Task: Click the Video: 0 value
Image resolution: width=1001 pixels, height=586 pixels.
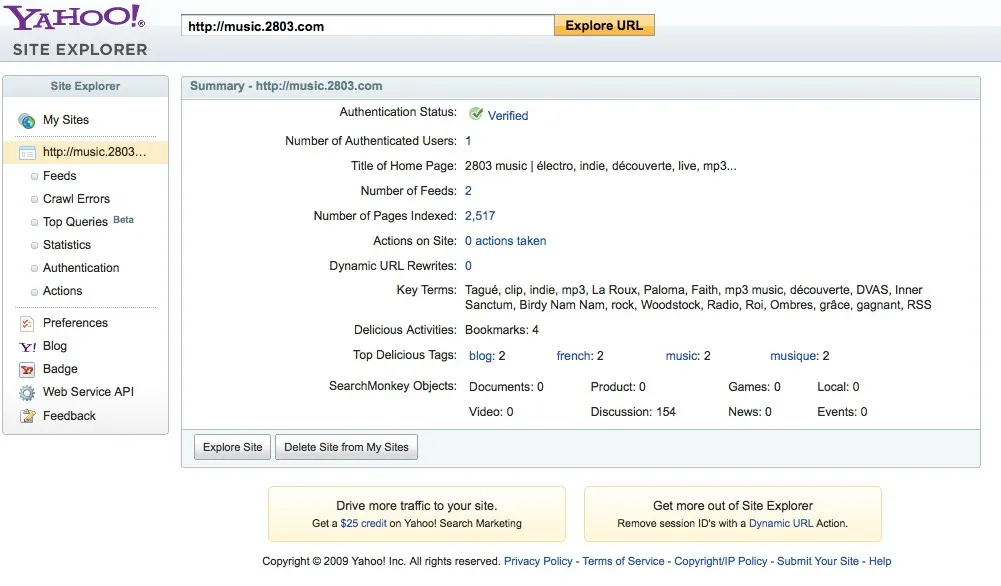Action: tap(491, 412)
